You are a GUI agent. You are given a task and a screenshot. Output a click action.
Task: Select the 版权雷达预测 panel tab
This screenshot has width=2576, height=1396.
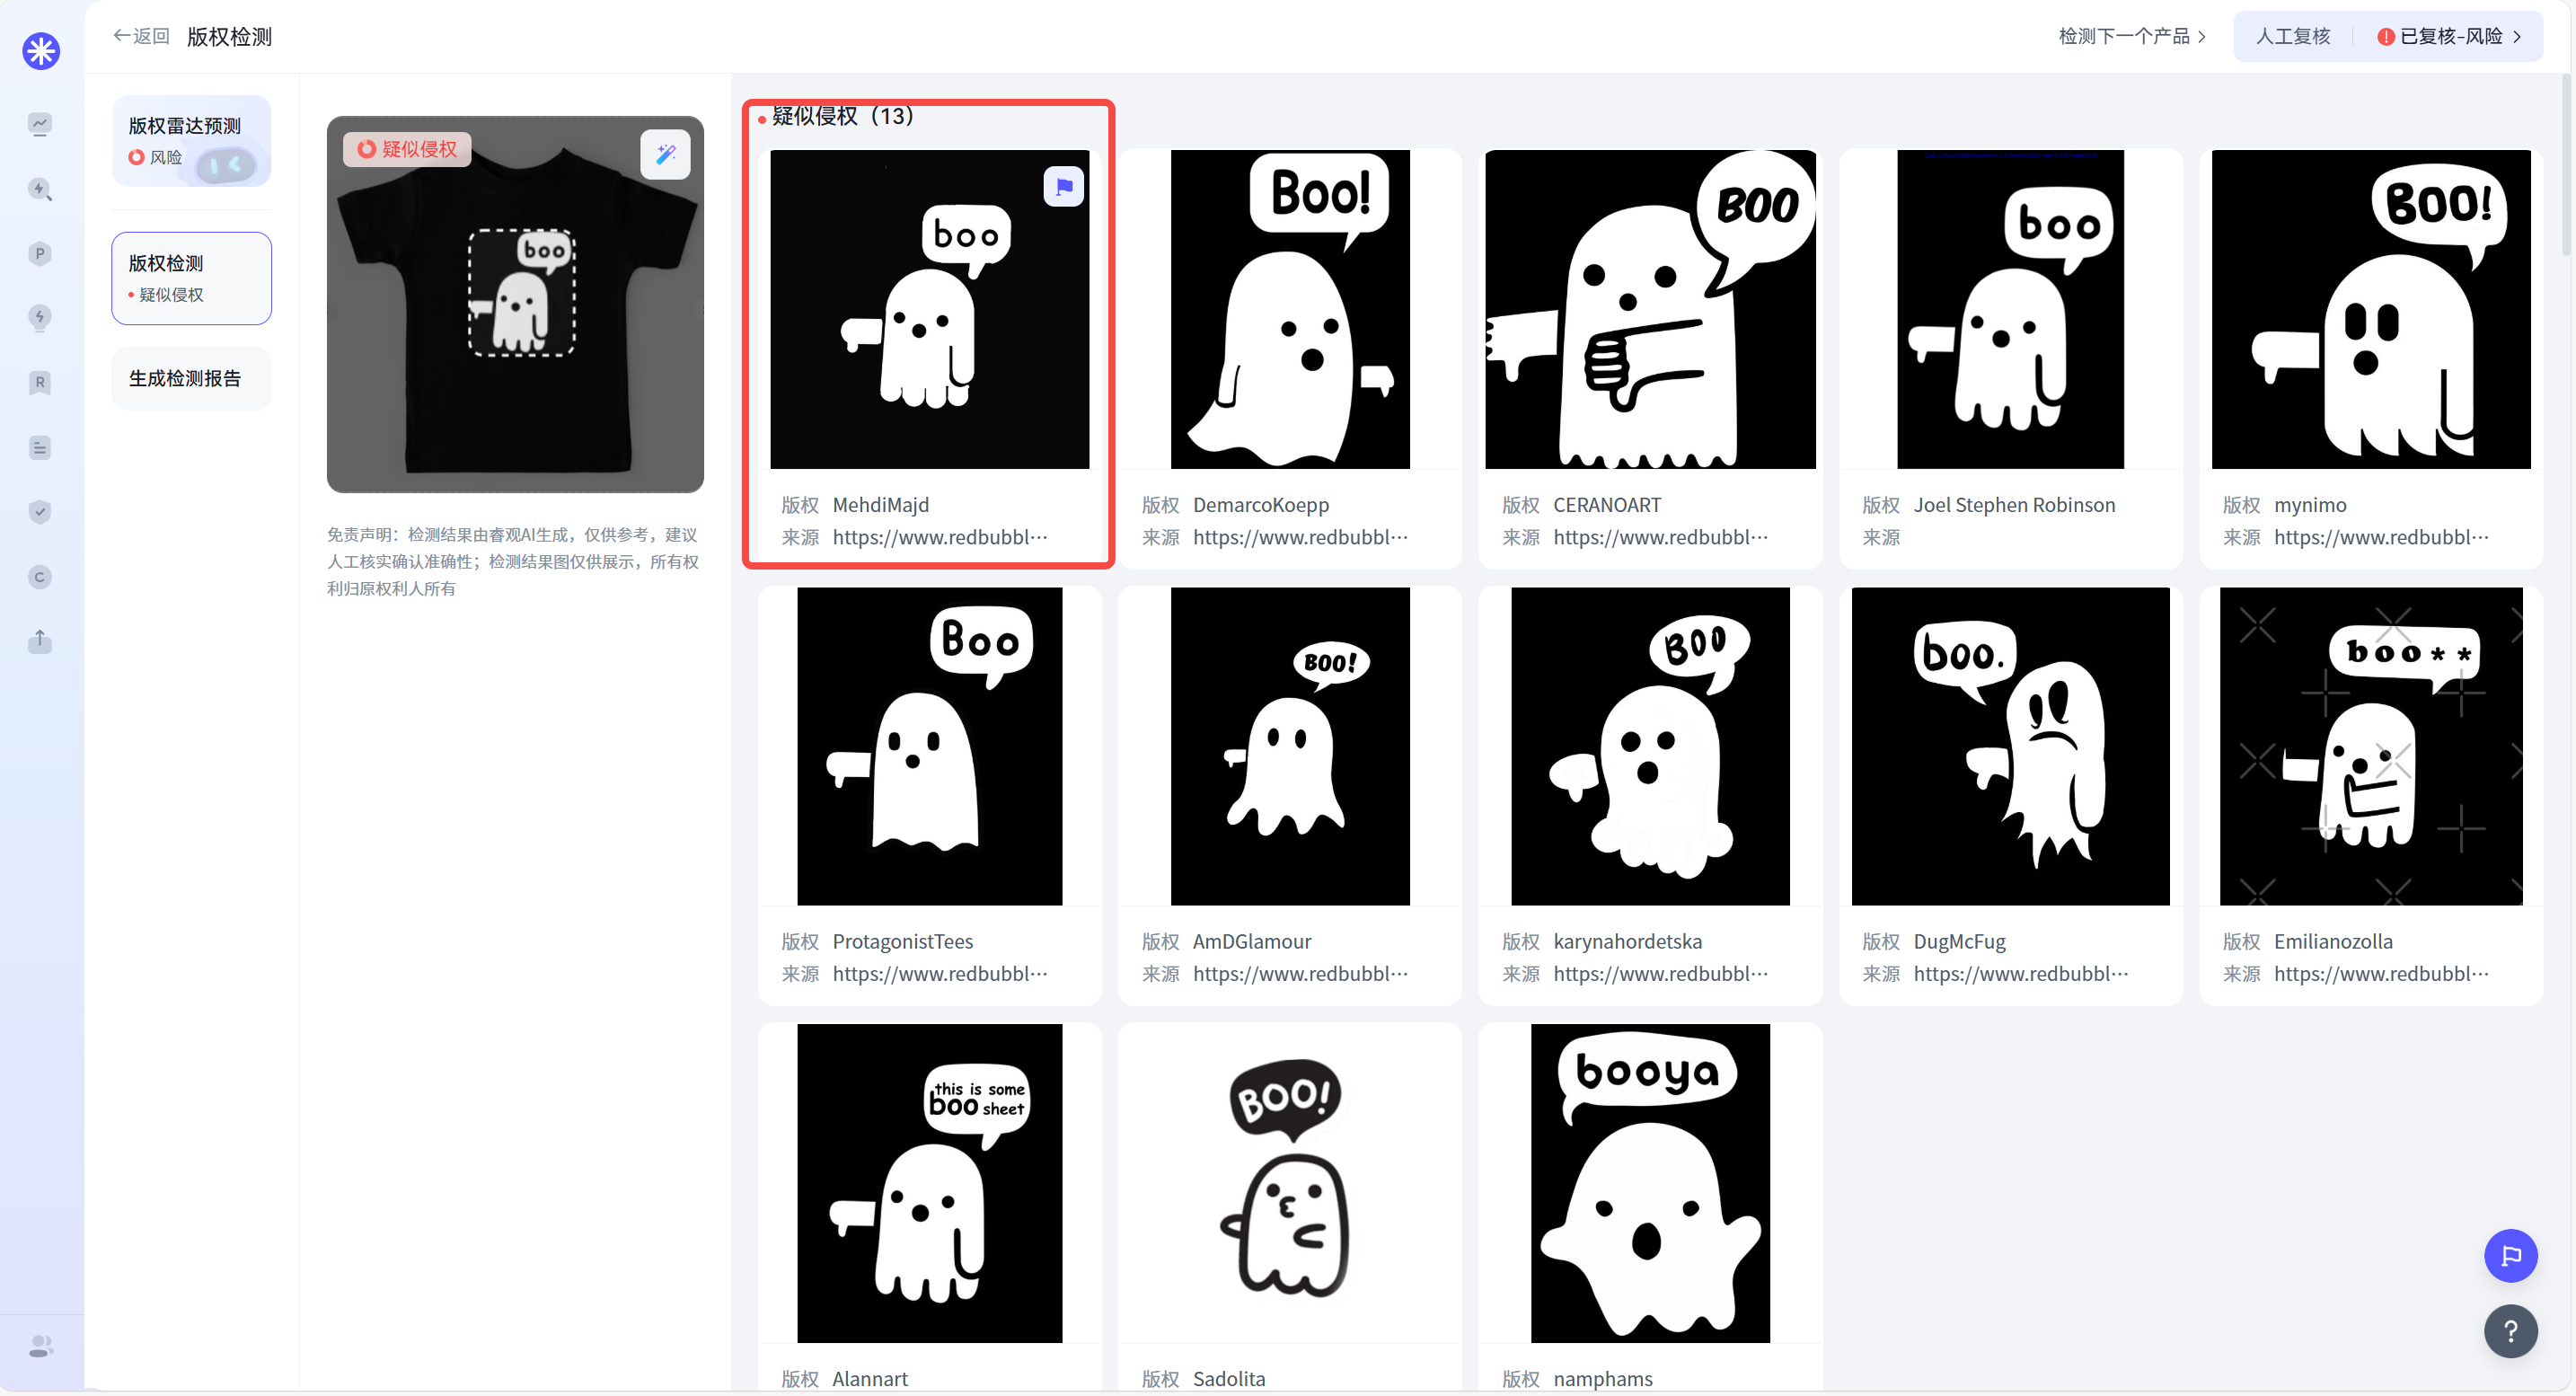[x=191, y=141]
